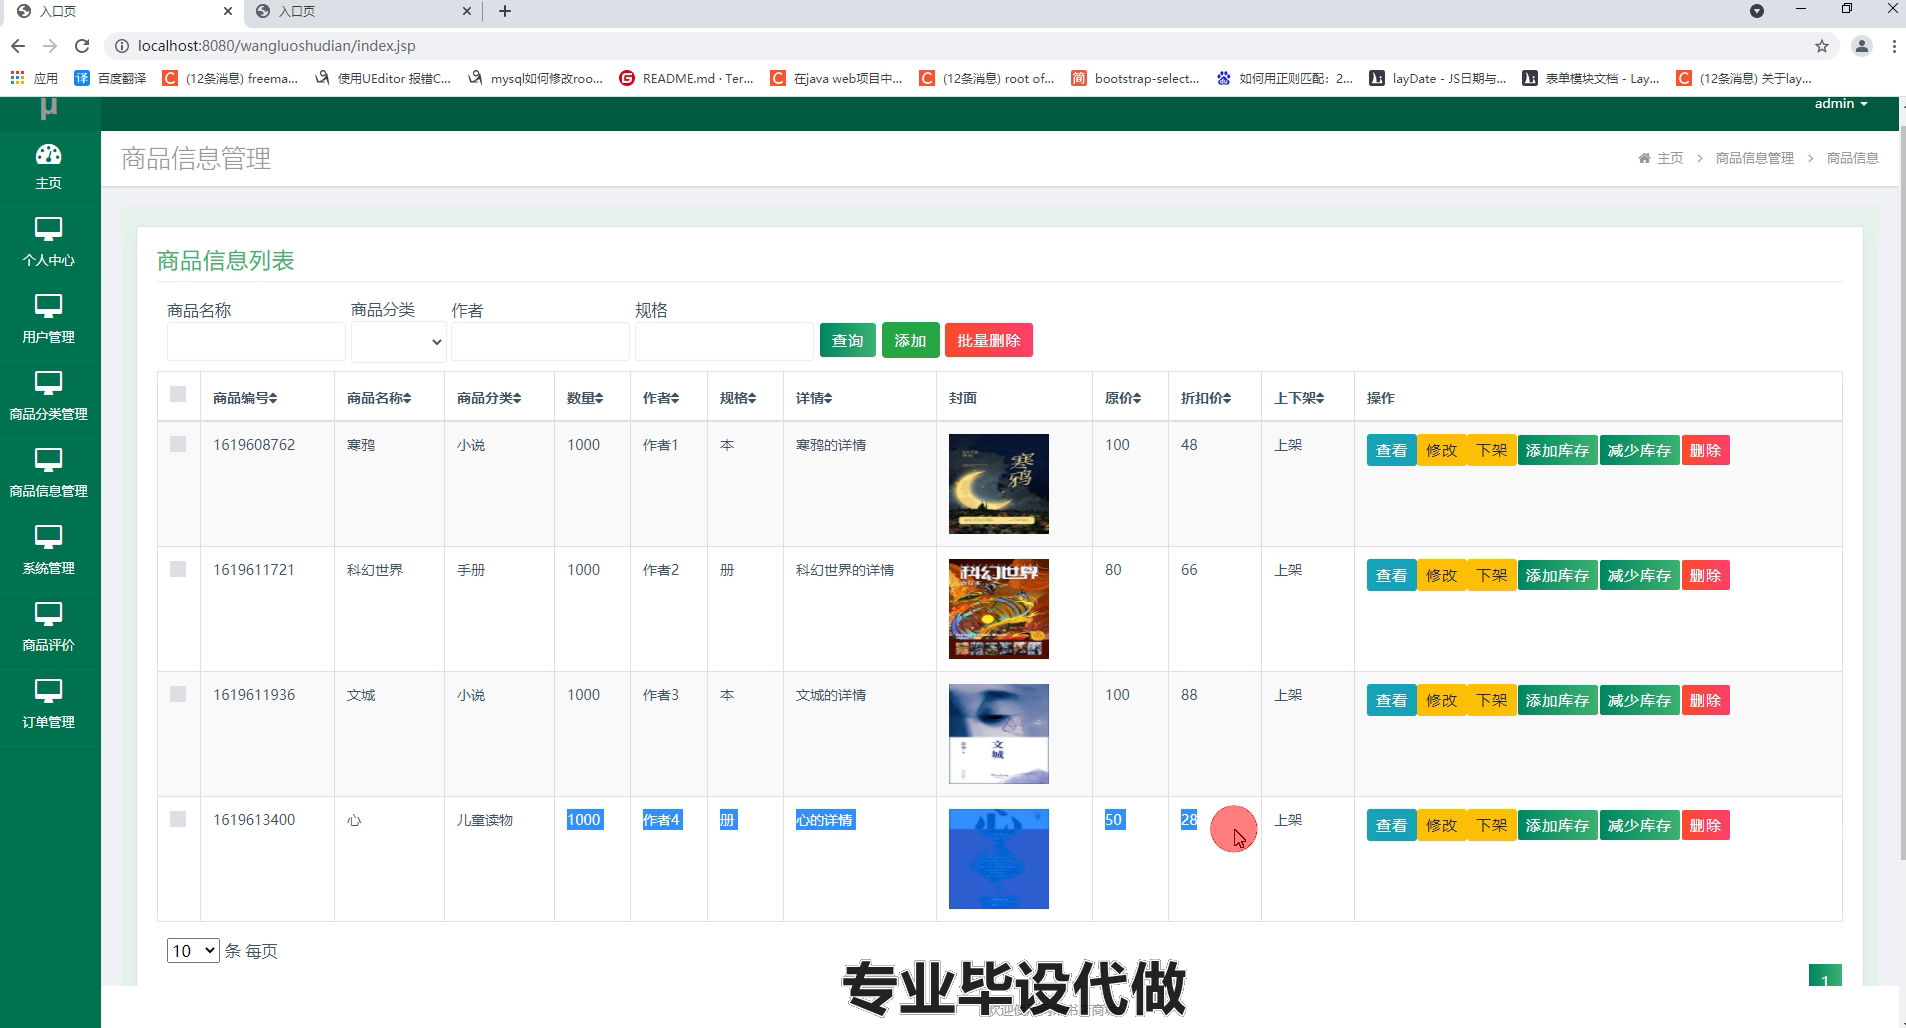This screenshot has height=1028, width=1906.
Task: Check the row checkbox for 1619611936
Action: (178, 694)
